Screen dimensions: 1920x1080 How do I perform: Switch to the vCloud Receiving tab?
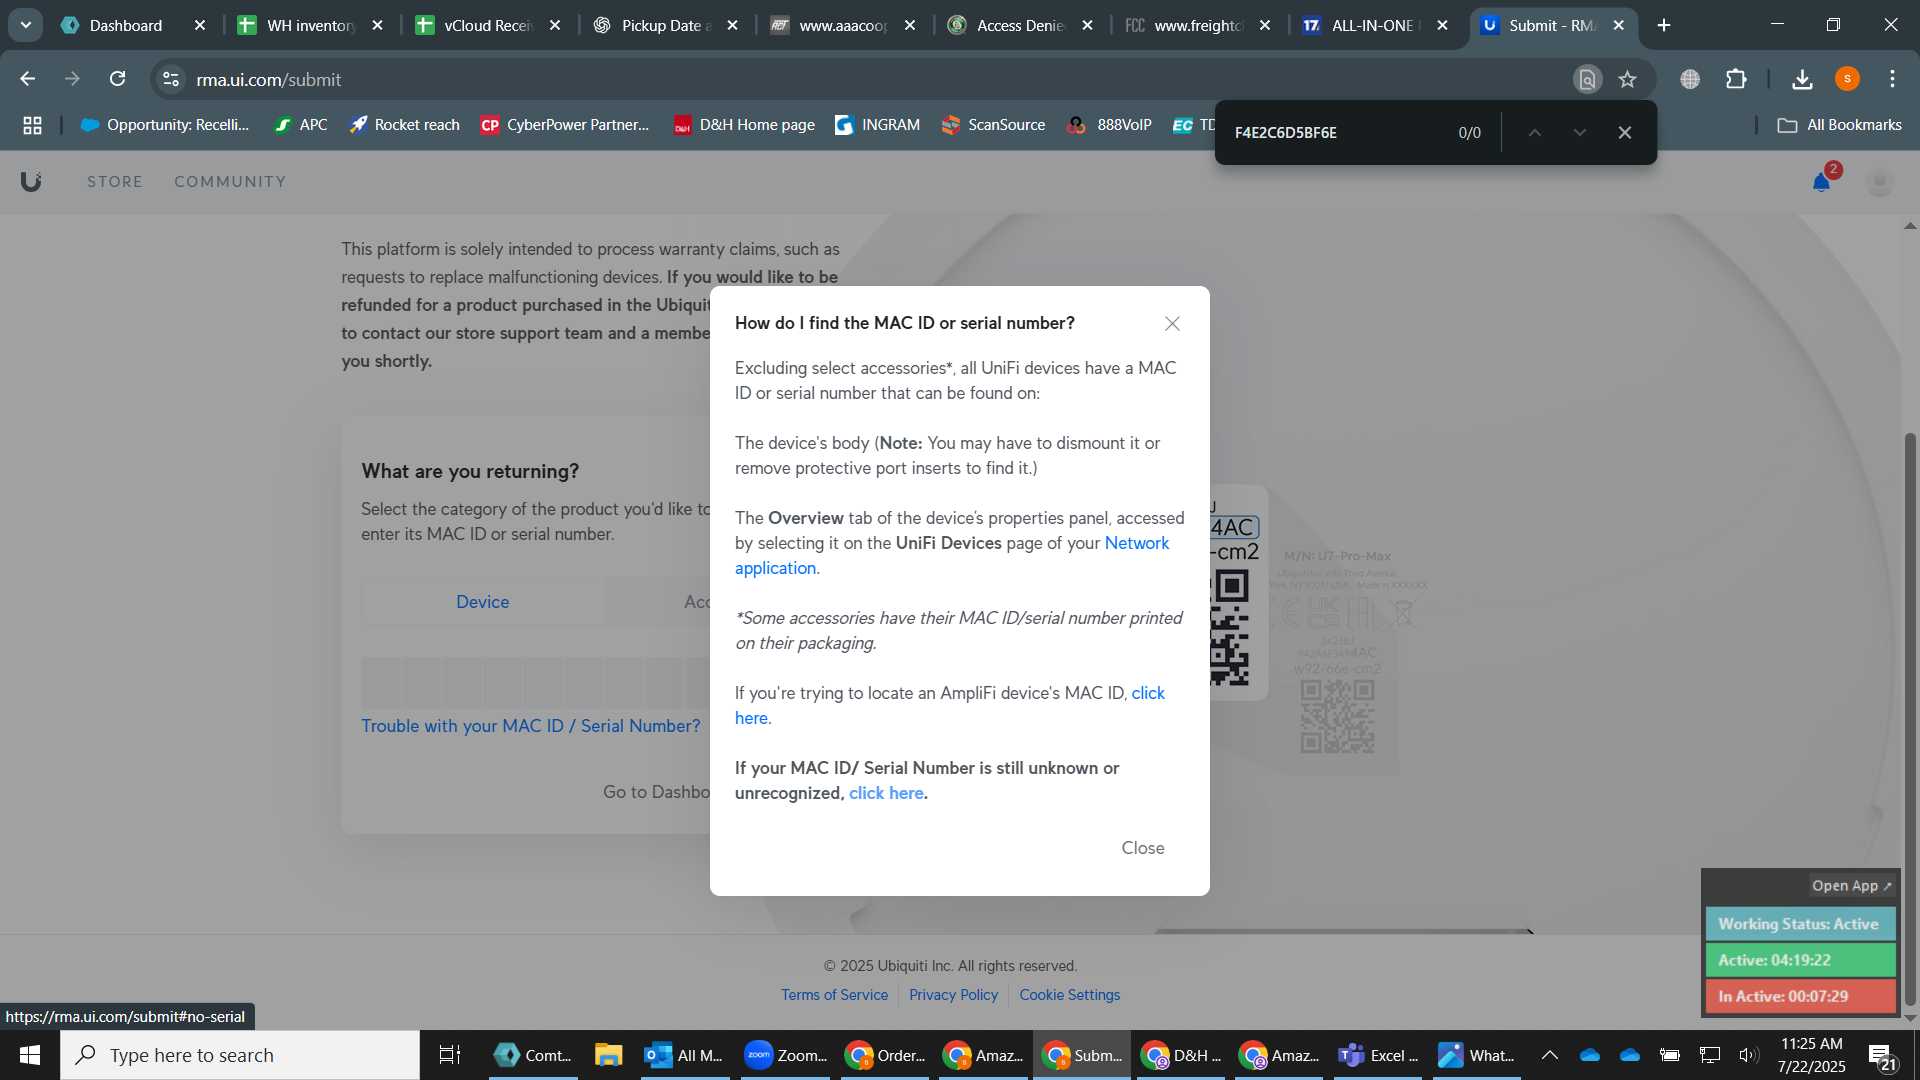pyautogui.click(x=488, y=25)
